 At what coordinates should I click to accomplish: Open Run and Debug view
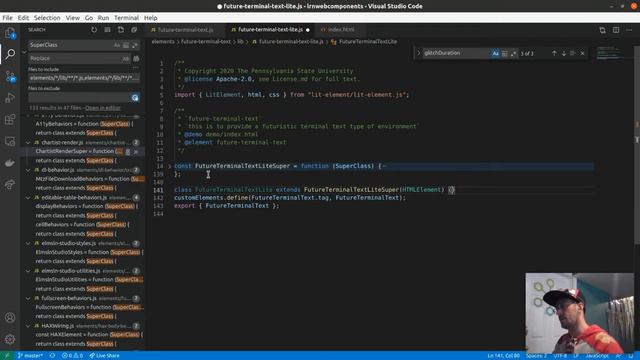point(10,98)
